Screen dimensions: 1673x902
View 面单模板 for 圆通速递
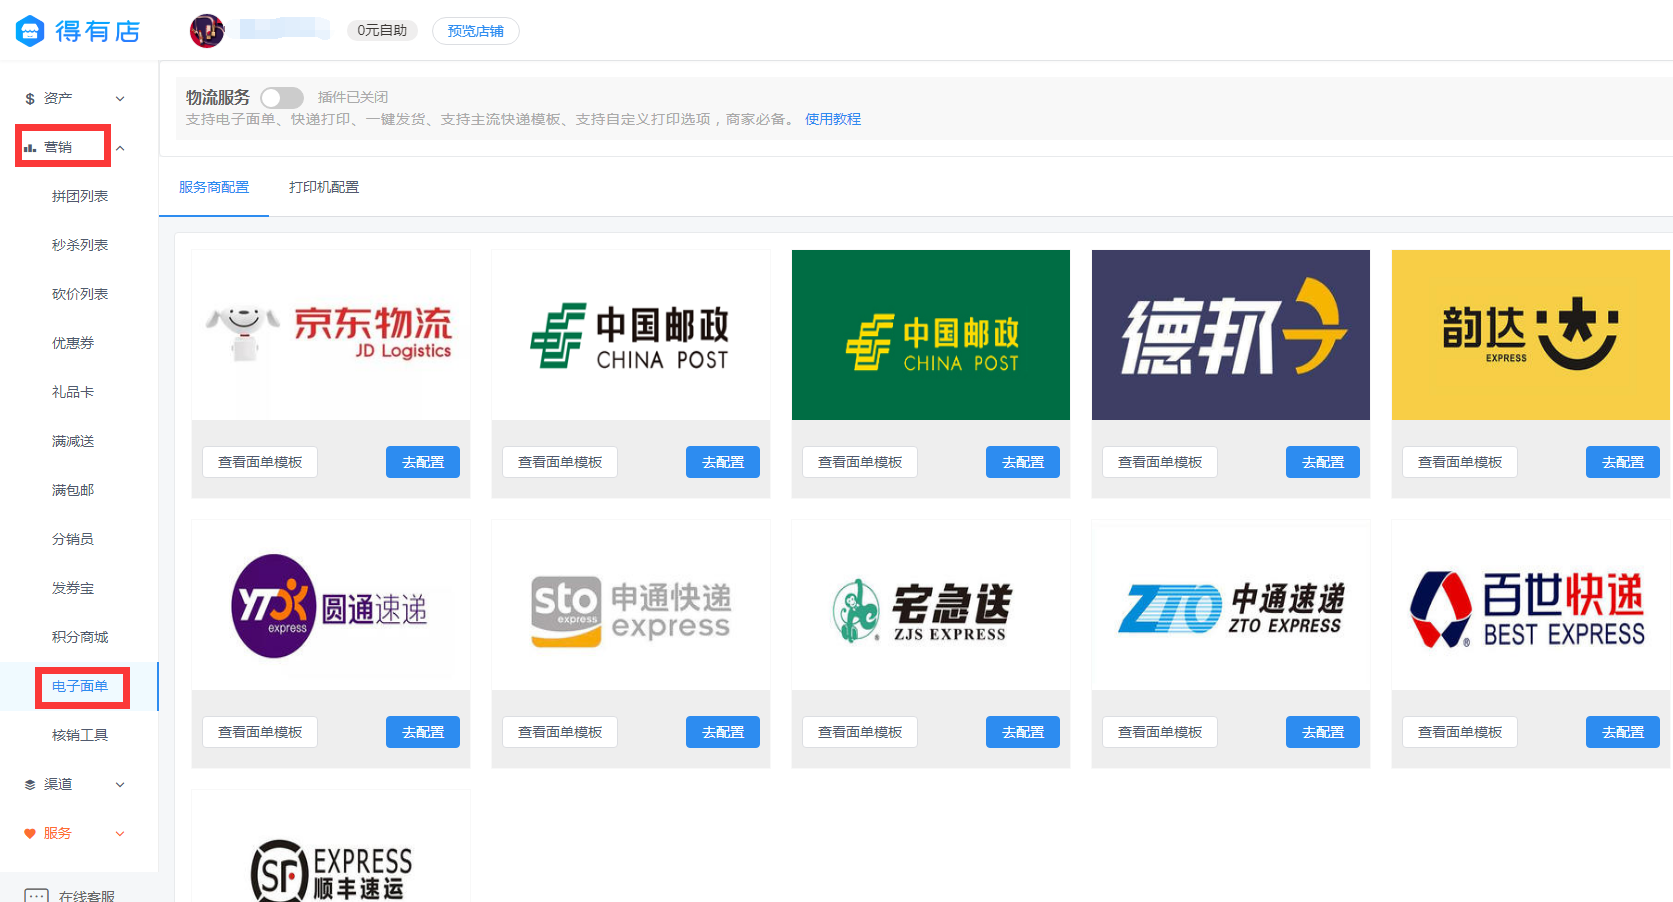[x=260, y=732]
